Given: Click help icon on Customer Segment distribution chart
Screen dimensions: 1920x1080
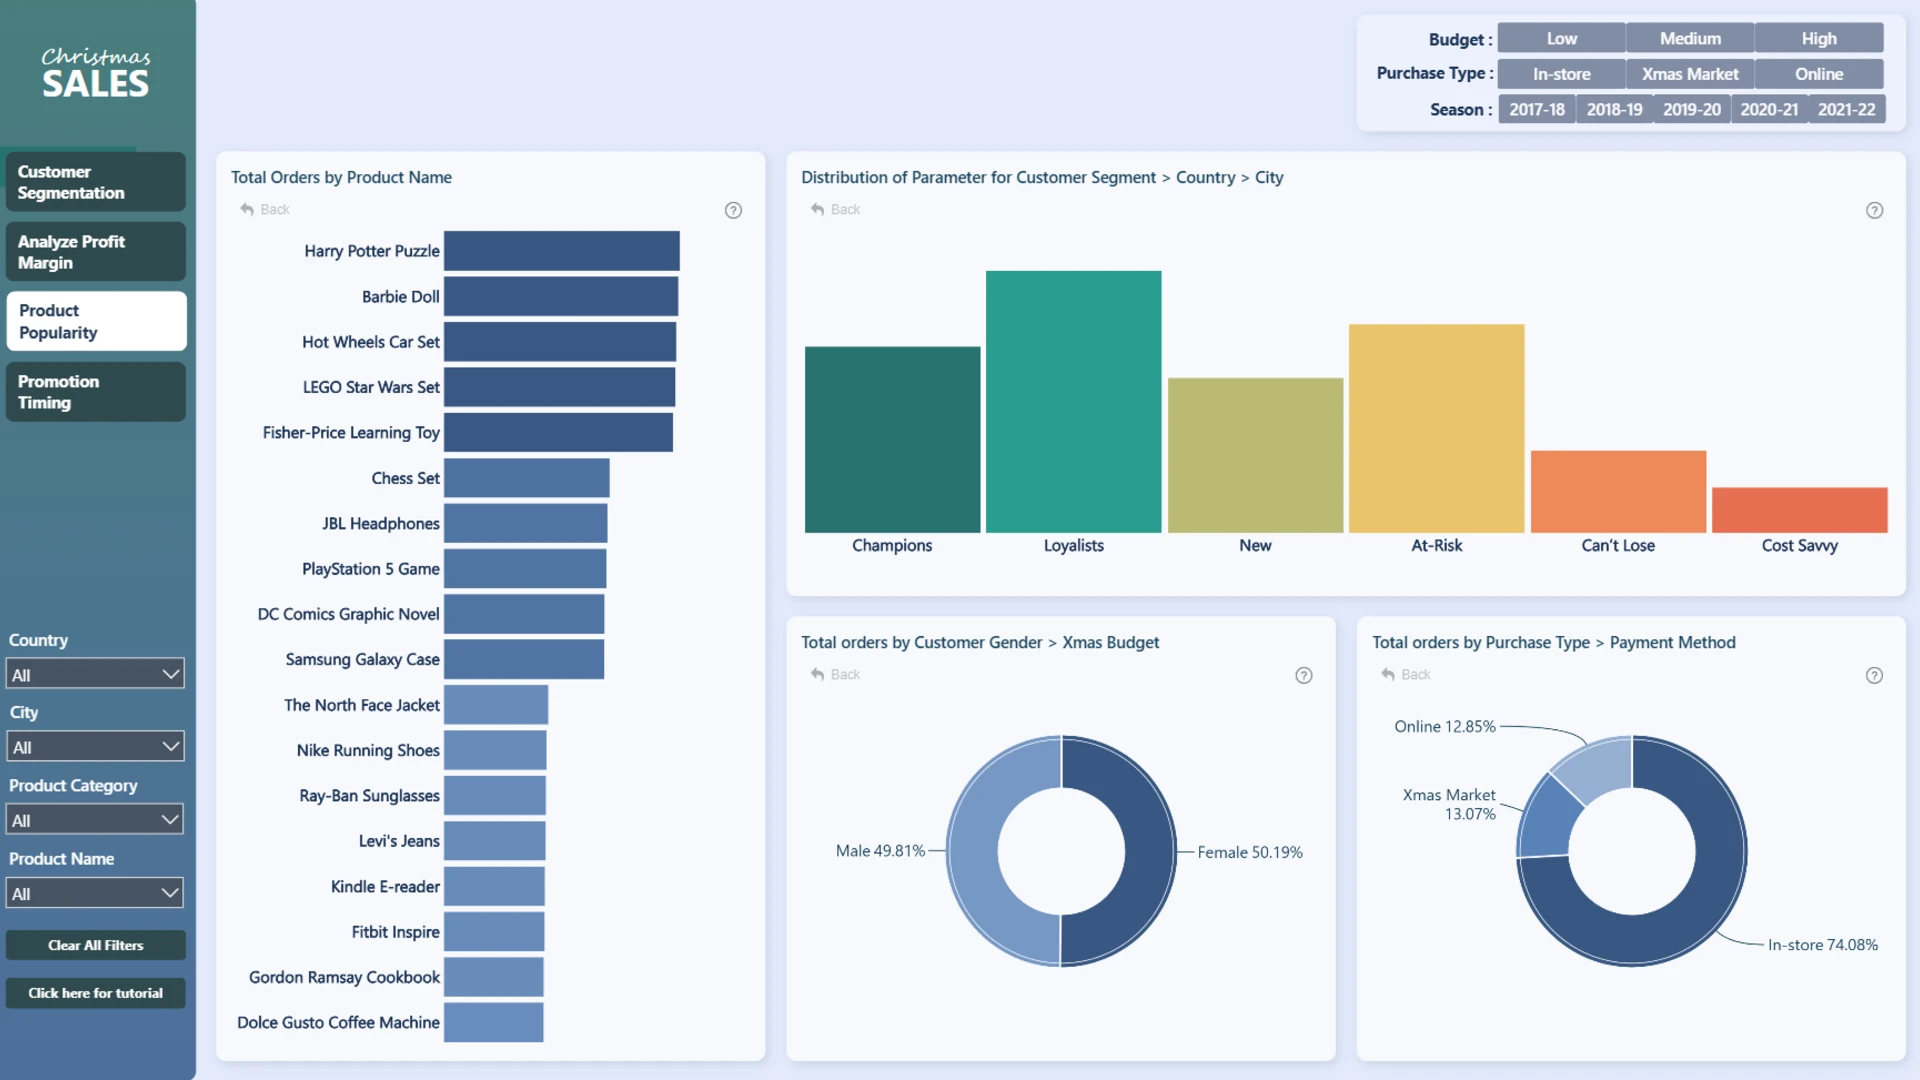Looking at the screenshot, I should 1874,210.
